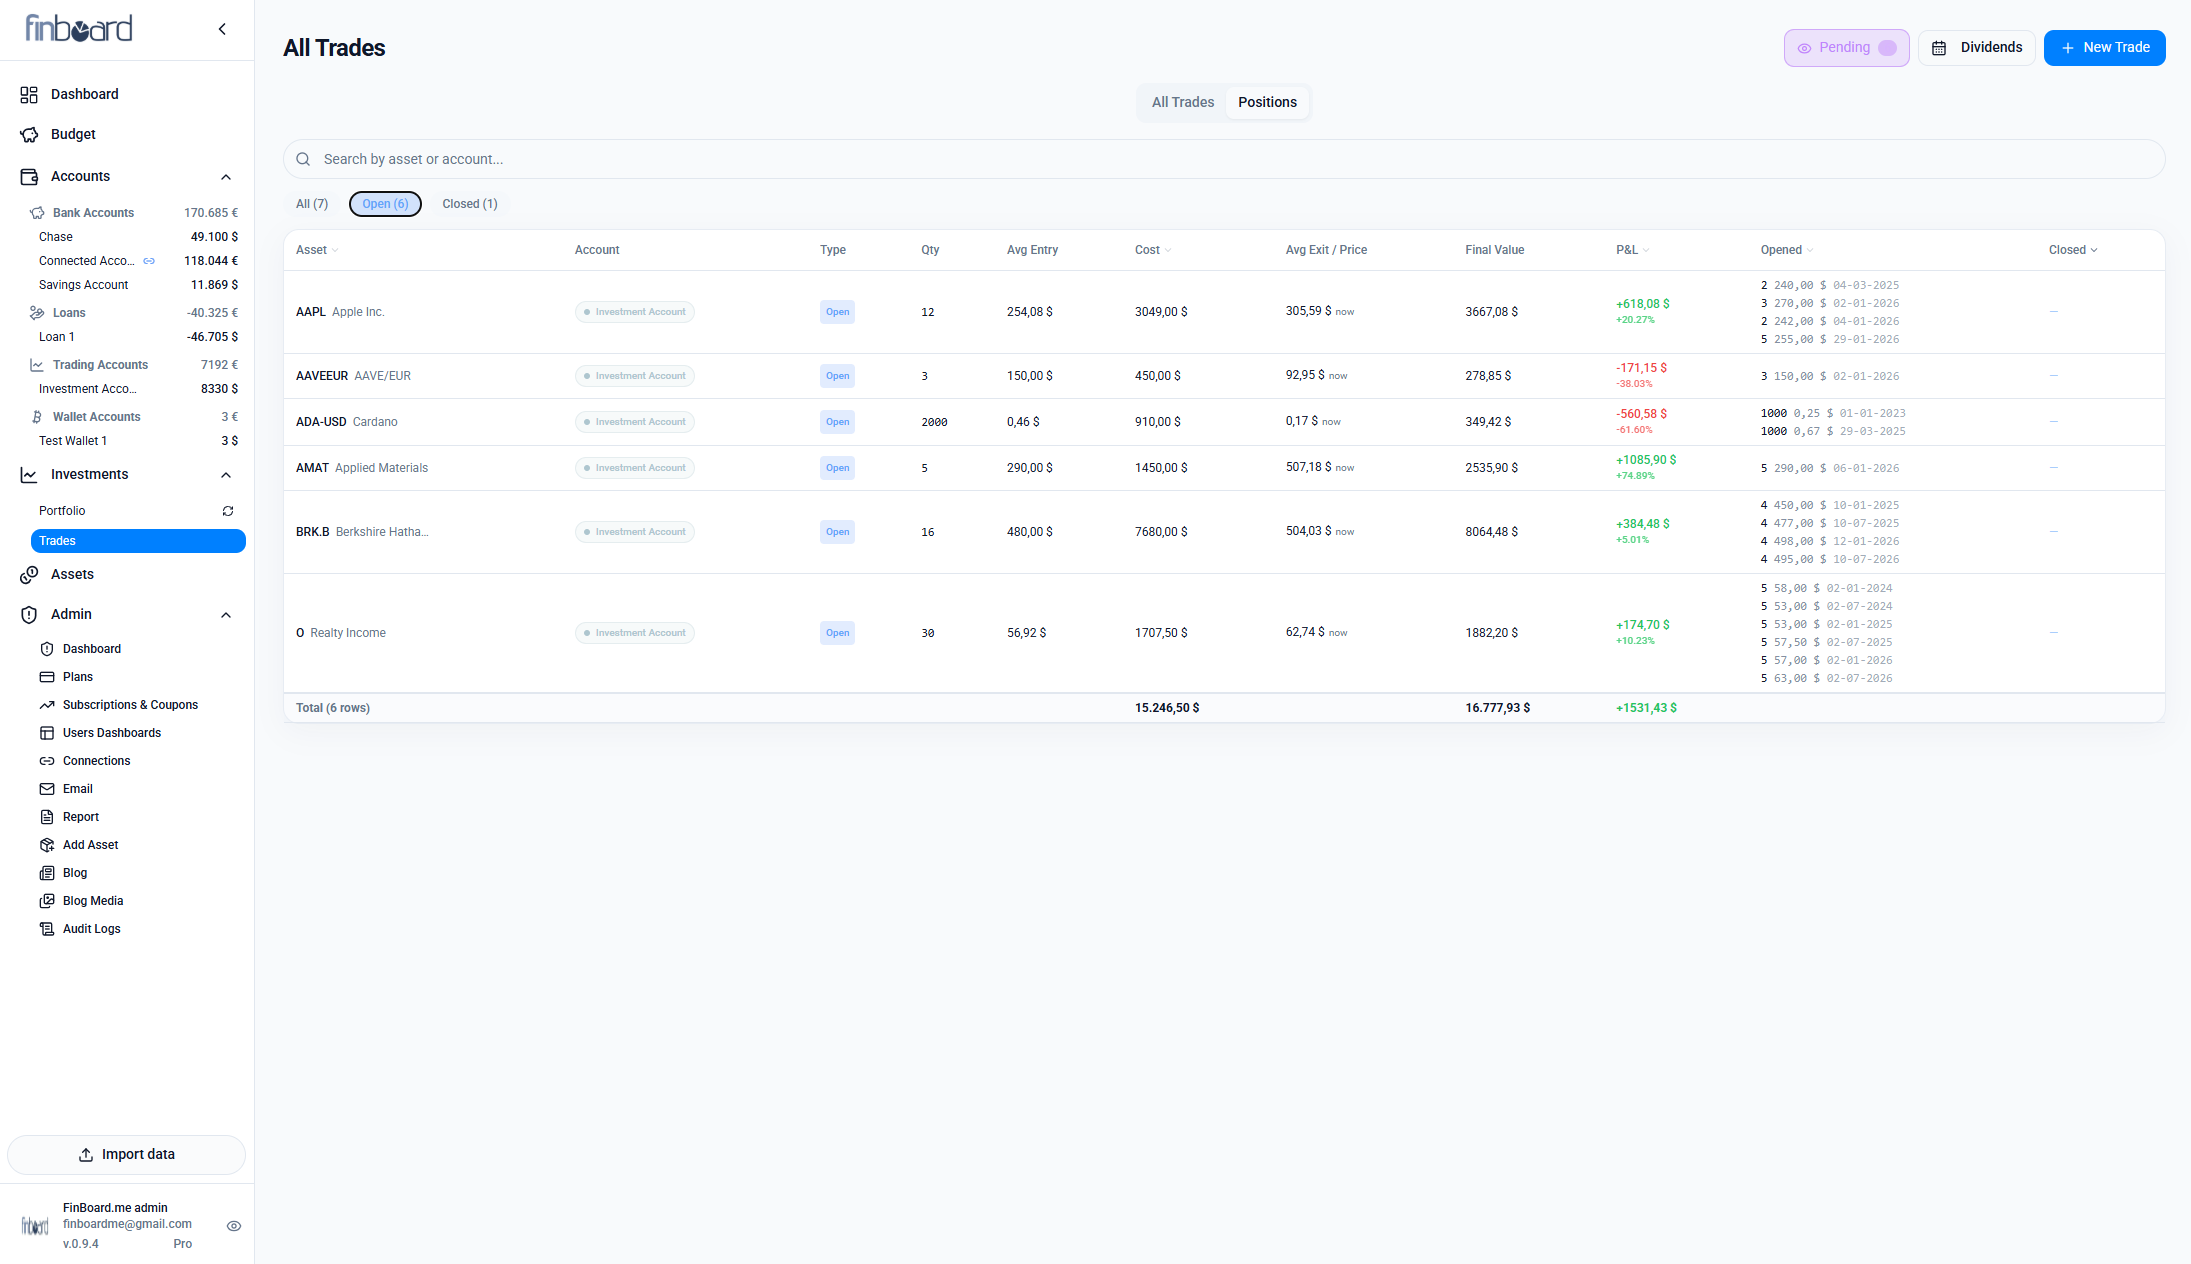Click the Accounts wallet icon
The width and height of the screenshot is (2191, 1264).
pos(29,176)
